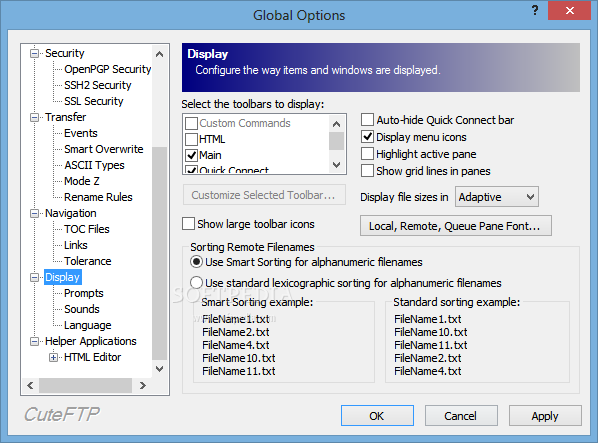Click the OK button
The width and height of the screenshot is (598, 443).
pos(377,416)
